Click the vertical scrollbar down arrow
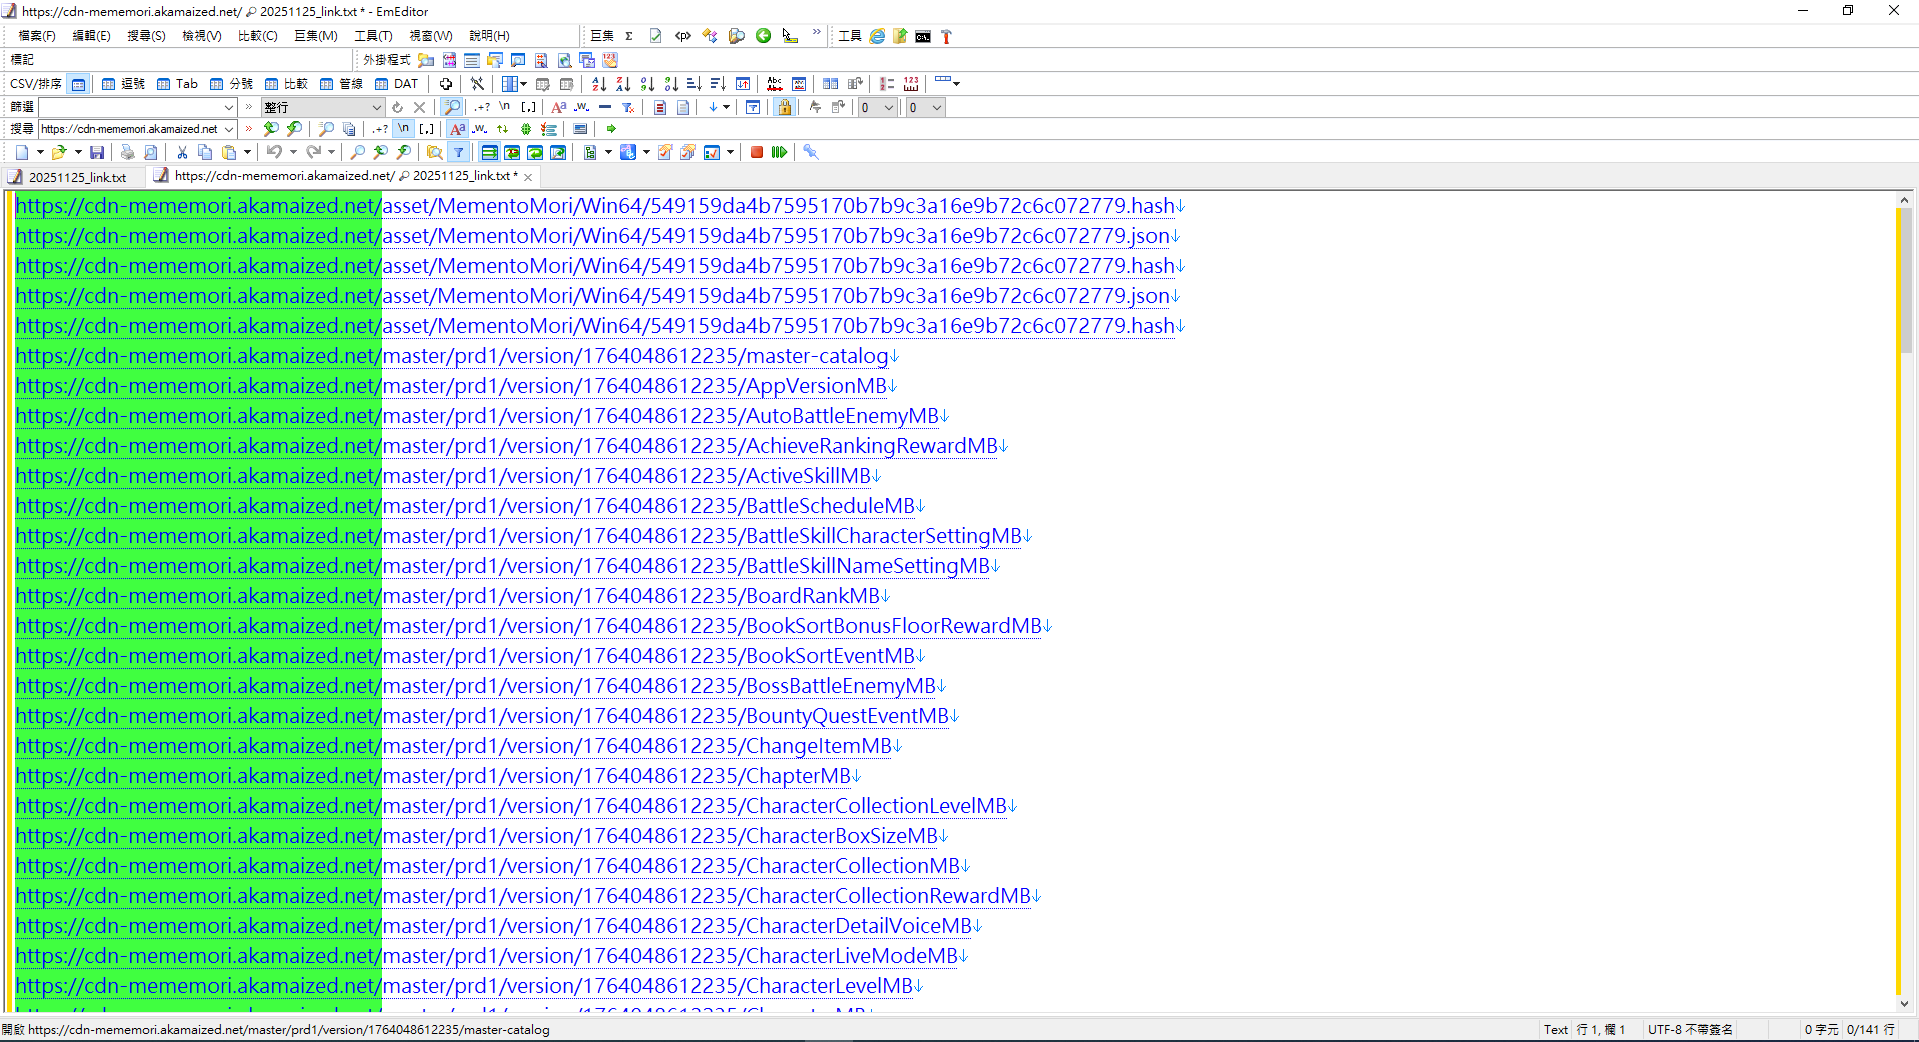The height and width of the screenshot is (1042, 1919). (x=1904, y=1004)
